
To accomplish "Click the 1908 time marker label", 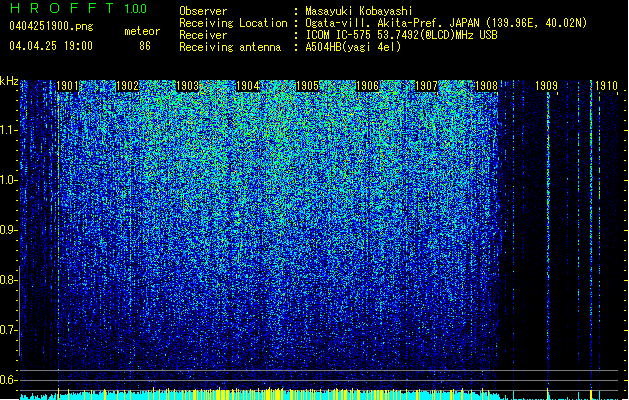I will point(486,86).
